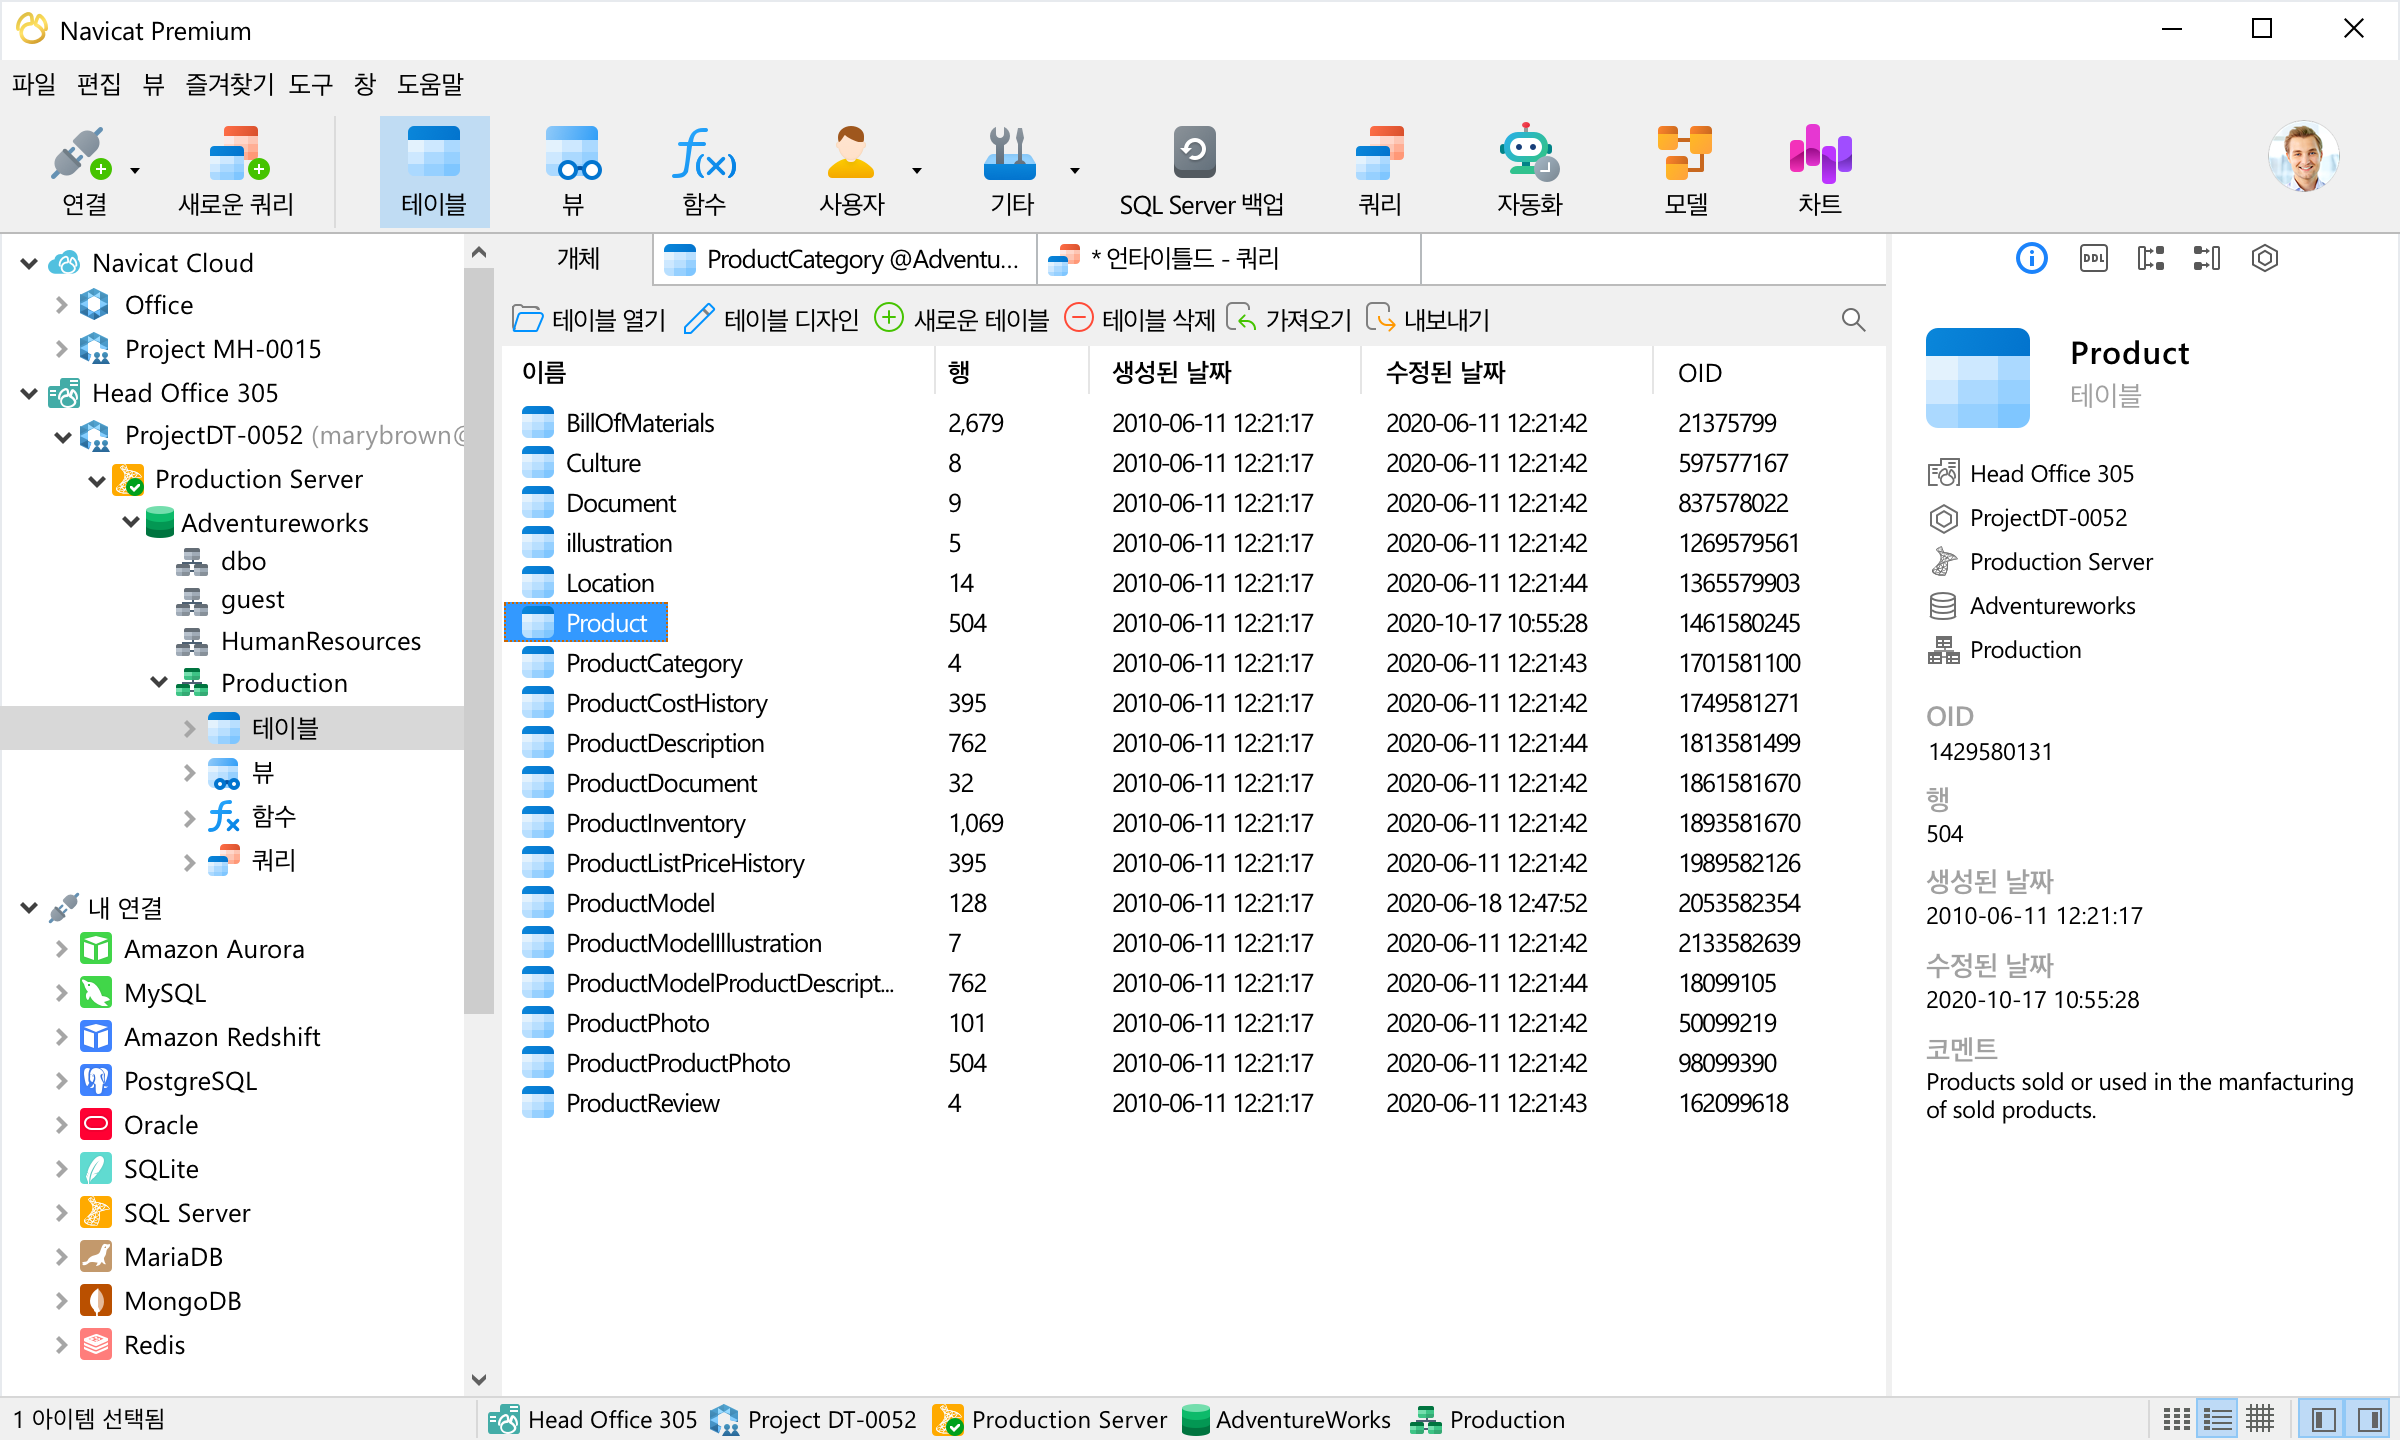This screenshot has height=1440, width=2400.
Task: Click the search magnifier icon
Action: coord(1853,320)
